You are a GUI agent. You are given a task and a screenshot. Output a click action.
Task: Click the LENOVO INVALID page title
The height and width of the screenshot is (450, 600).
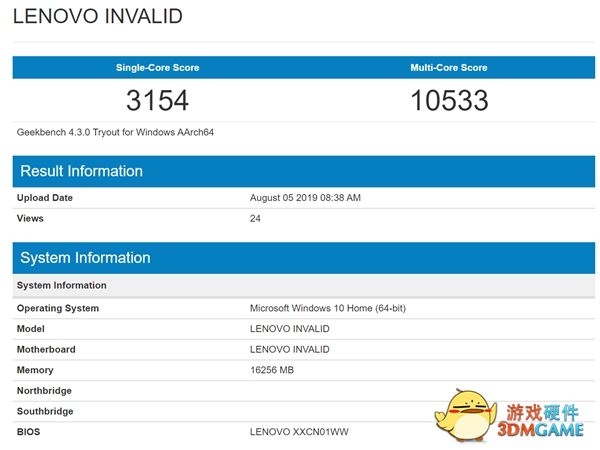point(98,16)
